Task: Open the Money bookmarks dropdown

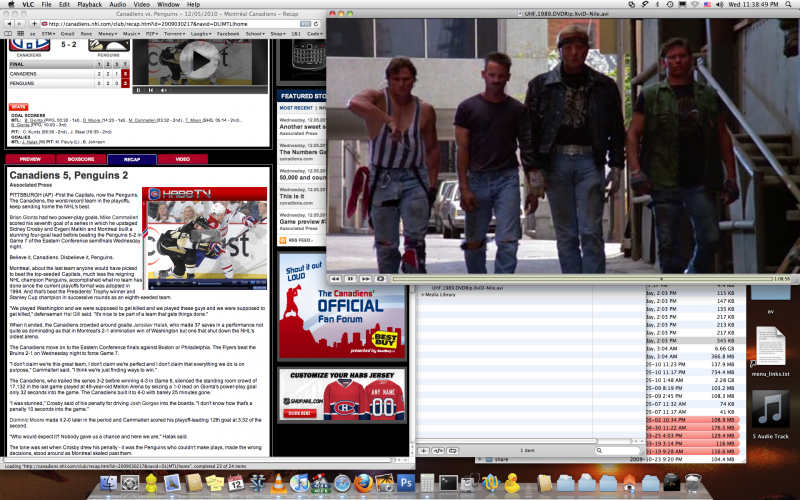Action: point(107,34)
